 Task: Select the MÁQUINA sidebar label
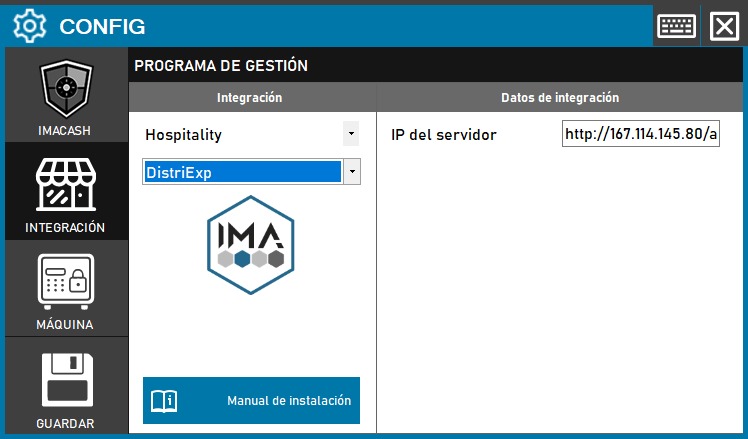[66, 324]
